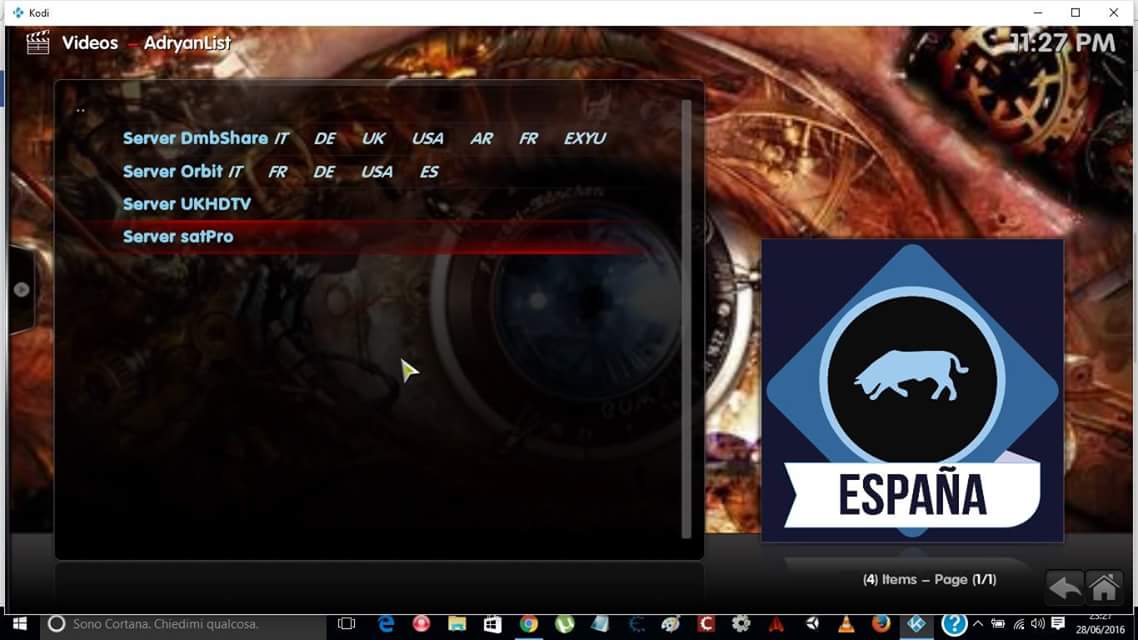1138x640 pixels.
Task: Open VLC media player in taskbar
Action: click(847, 624)
